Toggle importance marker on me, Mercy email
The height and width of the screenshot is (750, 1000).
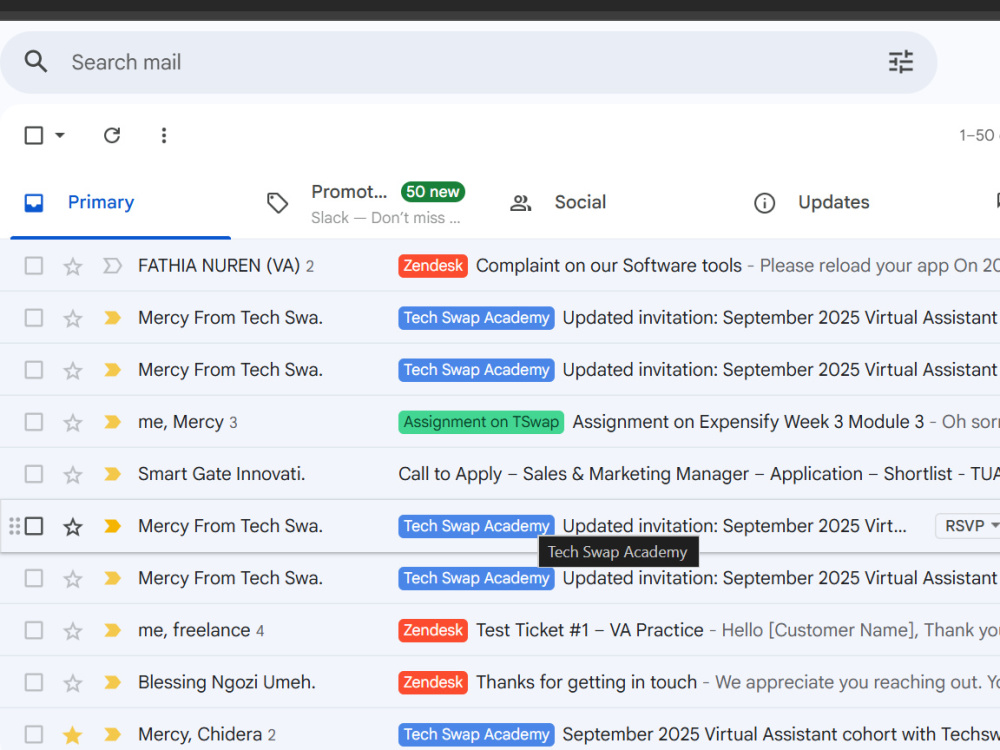(x=112, y=422)
